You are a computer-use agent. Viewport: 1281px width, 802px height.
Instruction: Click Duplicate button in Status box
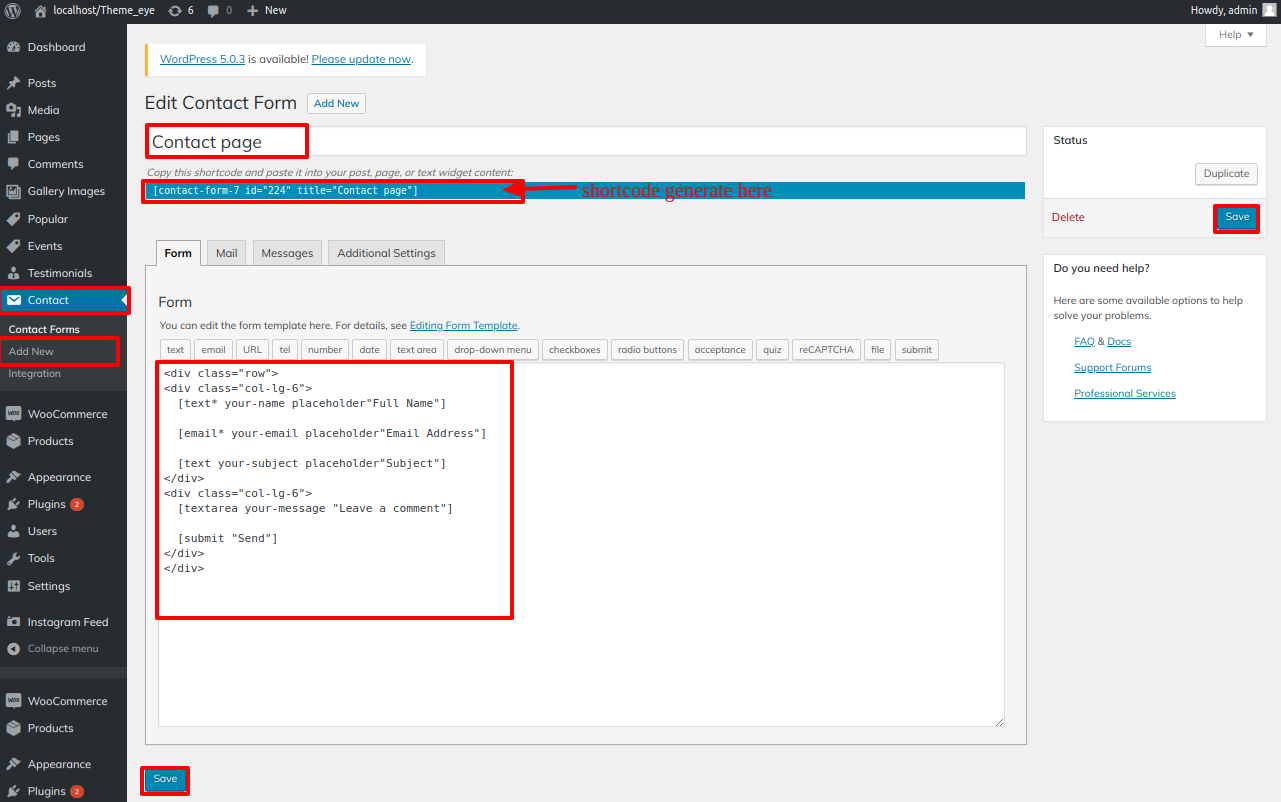pyautogui.click(x=1226, y=173)
